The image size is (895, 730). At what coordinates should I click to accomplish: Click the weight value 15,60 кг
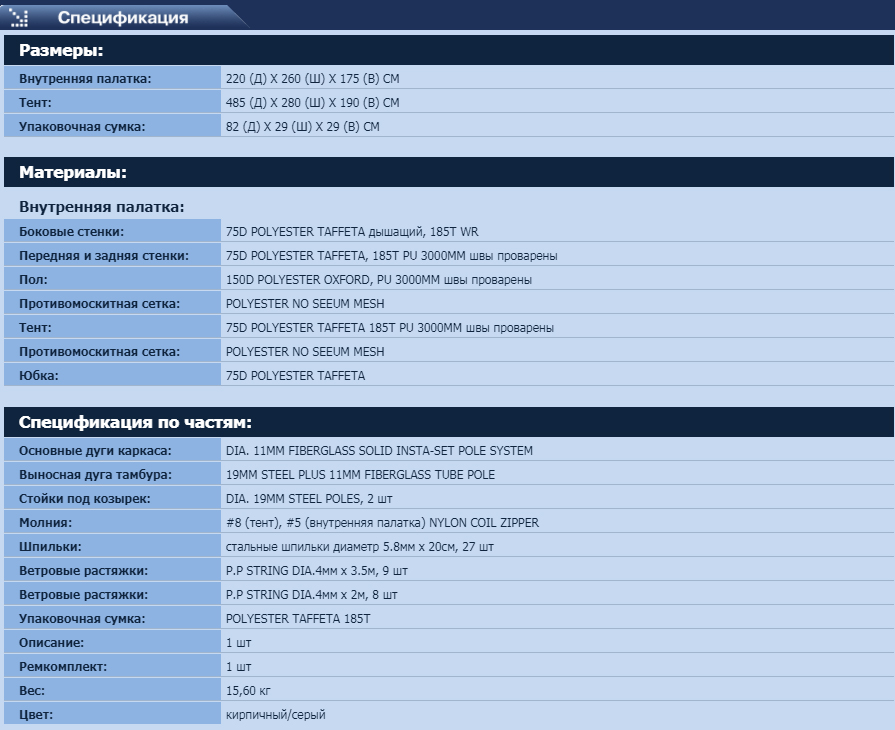[x=248, y=691]
